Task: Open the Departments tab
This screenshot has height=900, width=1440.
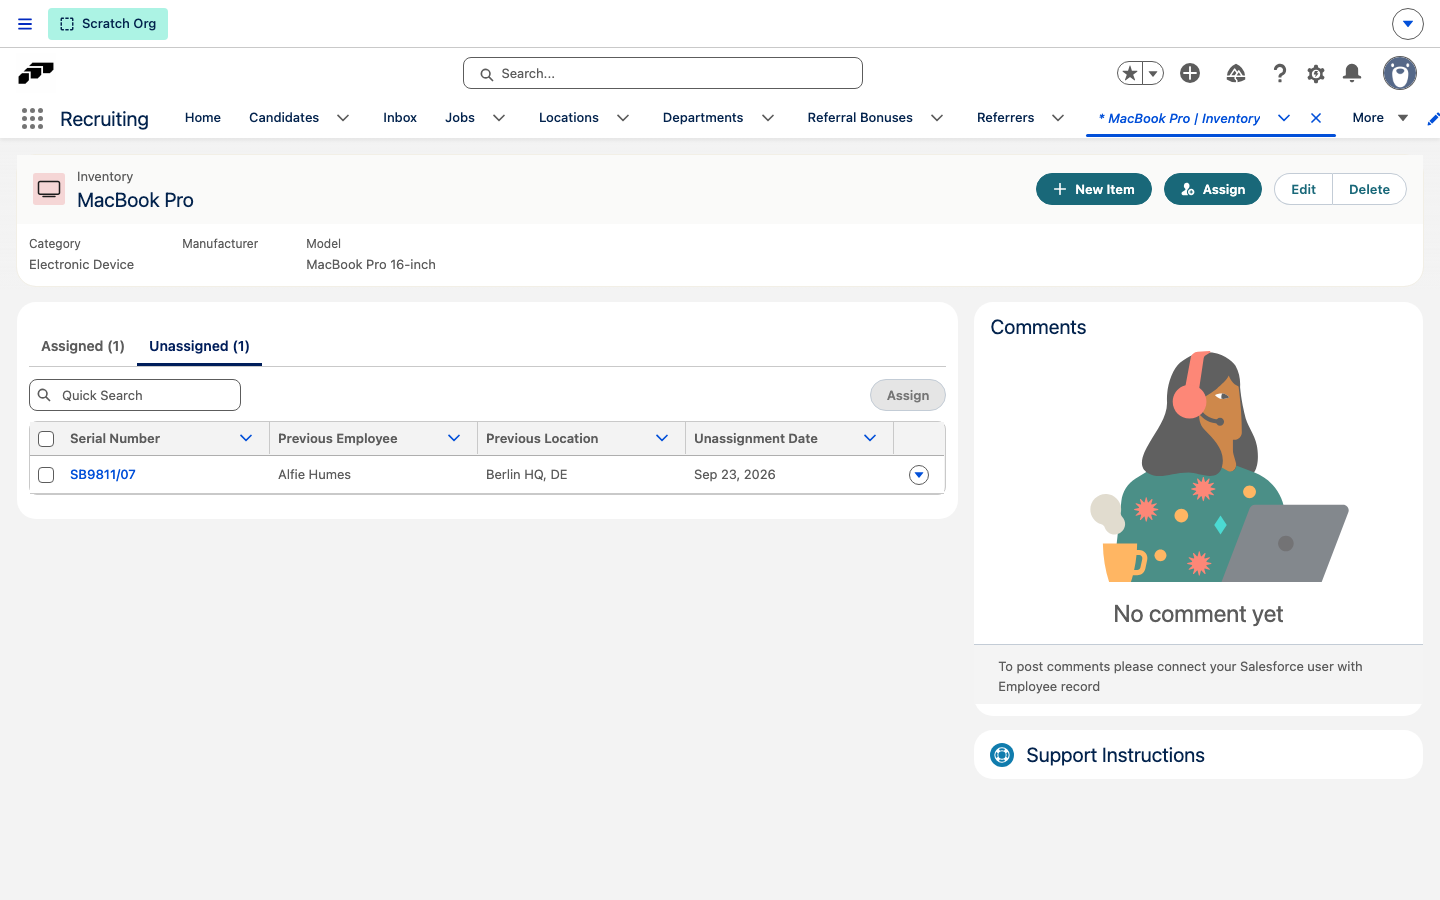Action: click(x=703, y=118)
